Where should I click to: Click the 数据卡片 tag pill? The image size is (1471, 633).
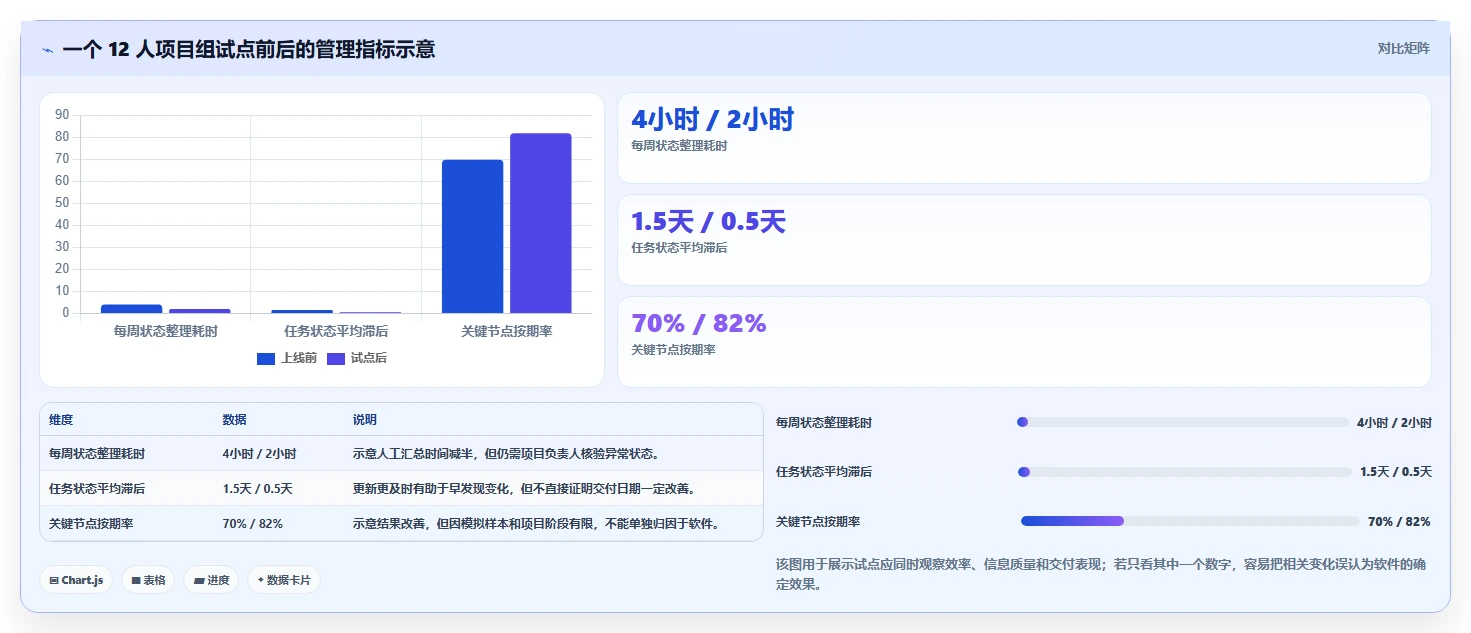click(x=284, y=580)
